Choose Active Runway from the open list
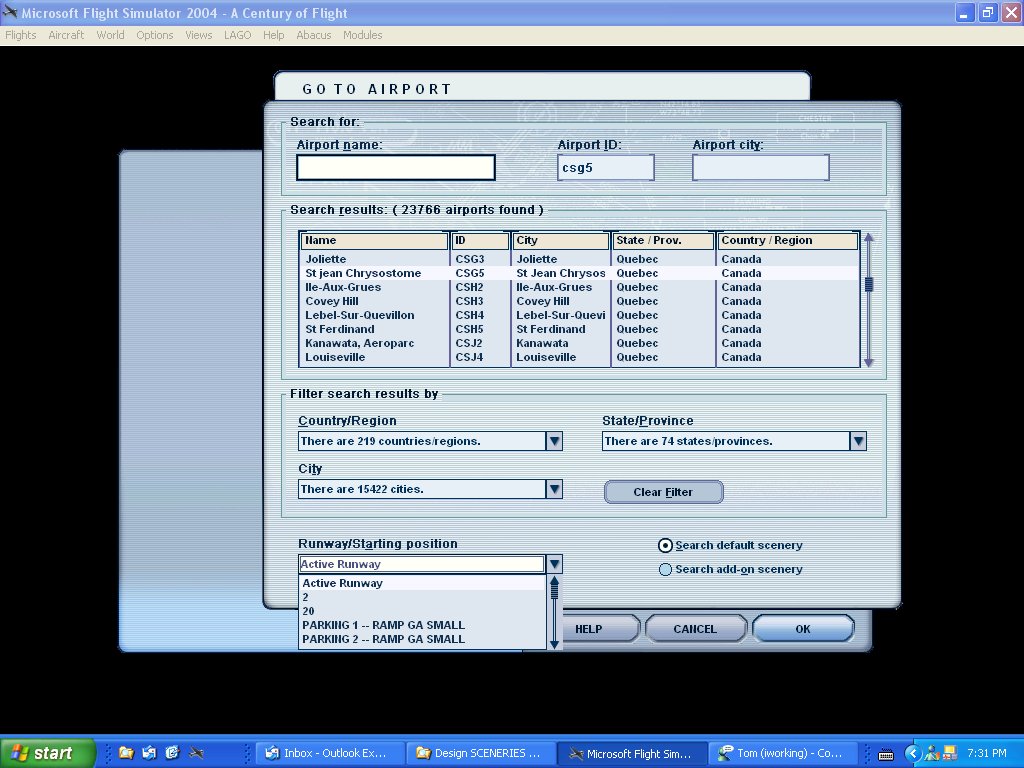Viewport: 1024px width, 768px height. (x=422, y=583)
